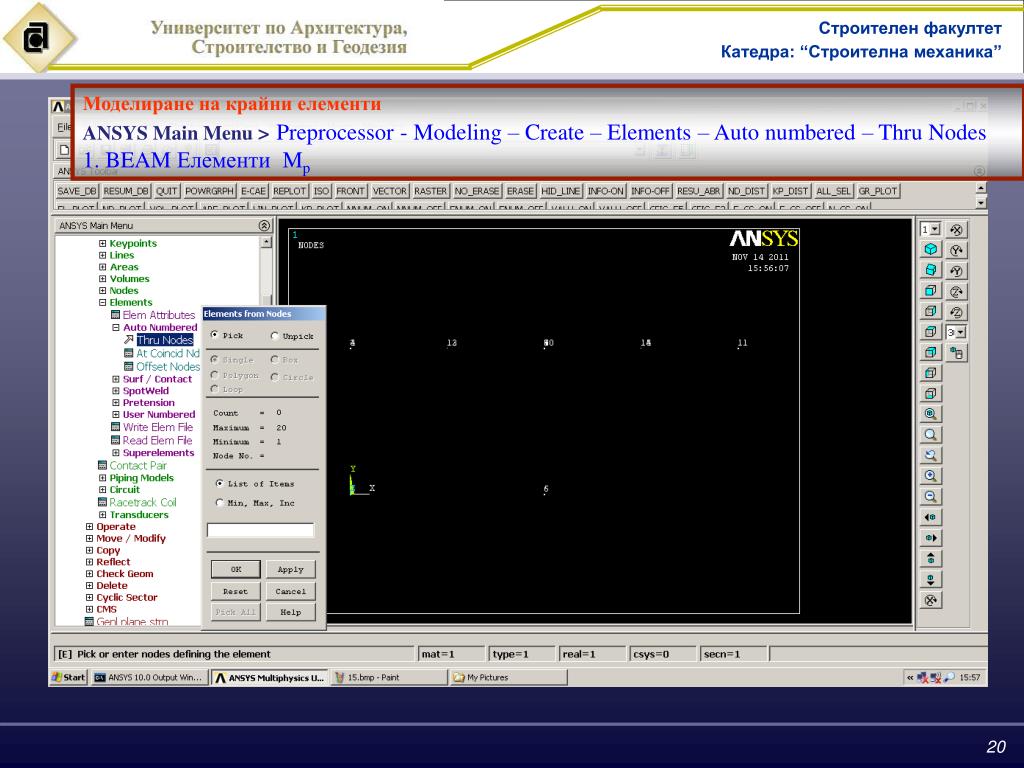
Task: Click Main Menu scrollbar up arrow
Action: tap(266, 242)
